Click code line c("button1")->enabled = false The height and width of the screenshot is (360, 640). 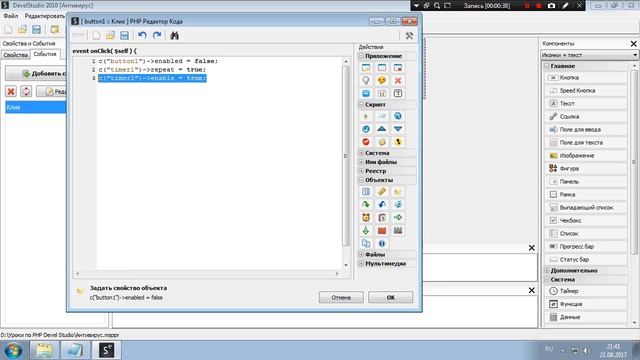coord(158,61)
